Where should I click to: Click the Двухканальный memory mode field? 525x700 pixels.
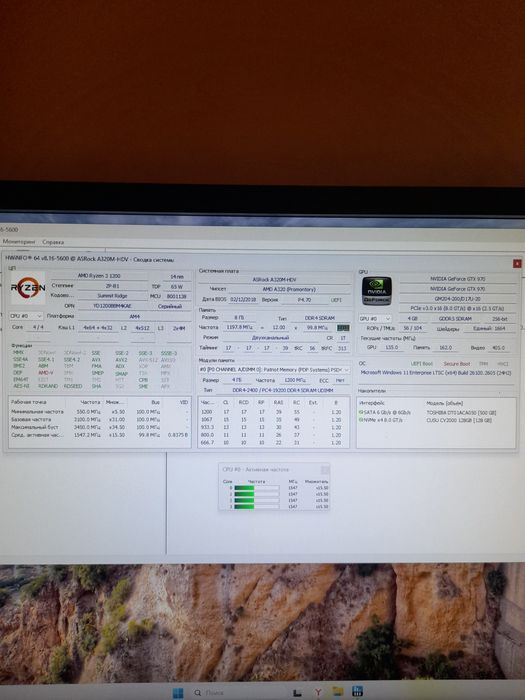tap(270, 338)
